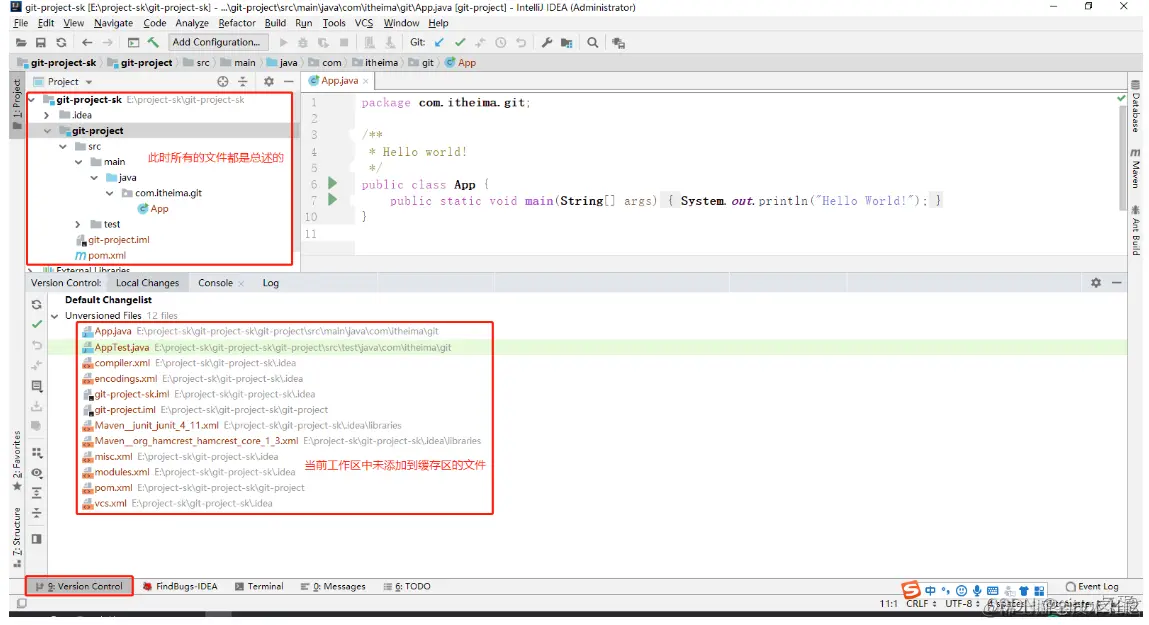Switch to Log tab
The width and height of the screenshot is (1149, 625).
[270, 283]
